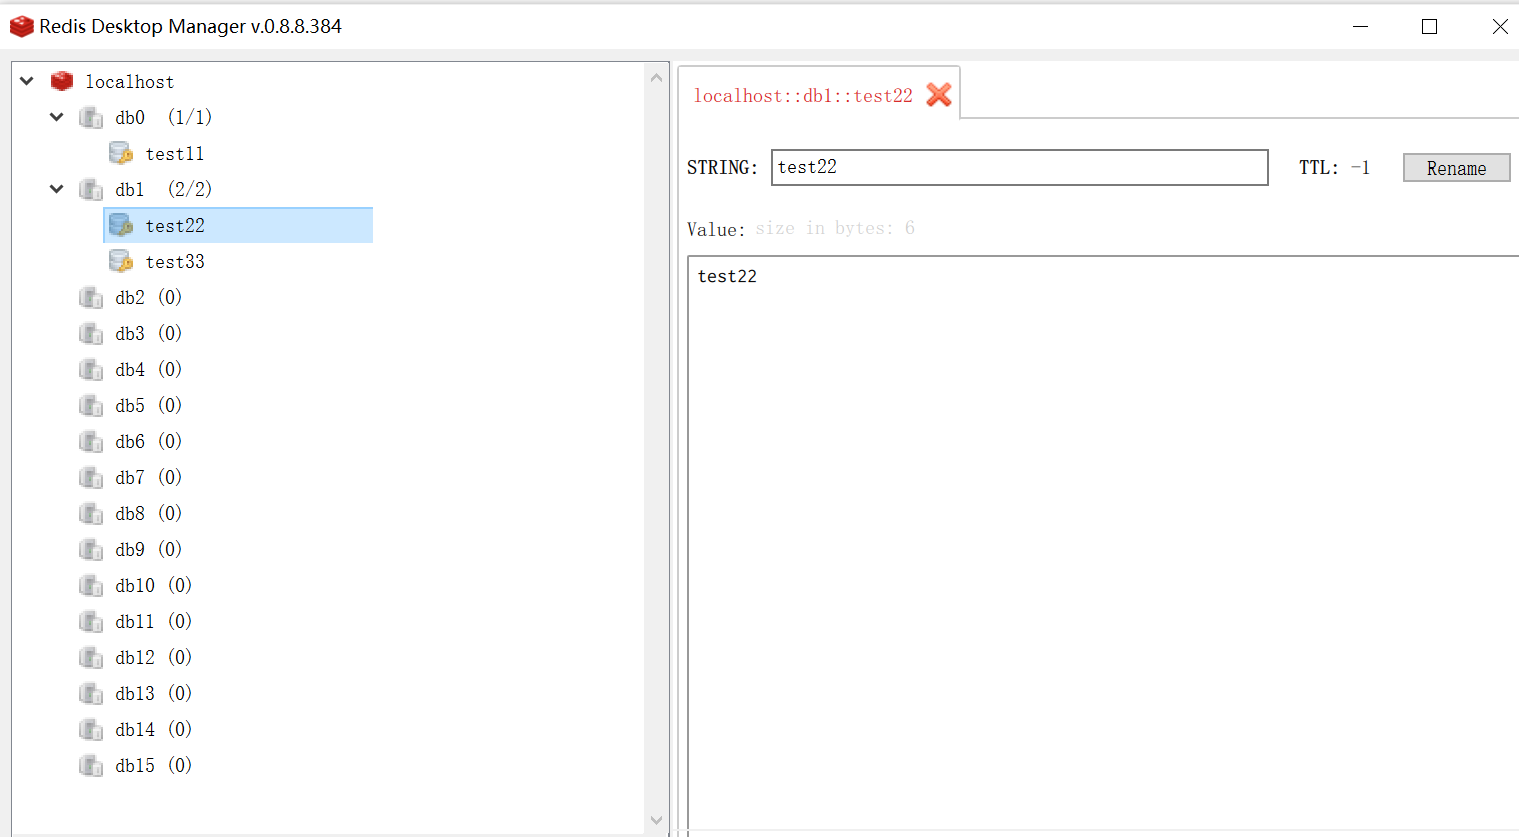Click the db0 database icon
Screen dimensions: 1519x837
click(x=91, y=118)
